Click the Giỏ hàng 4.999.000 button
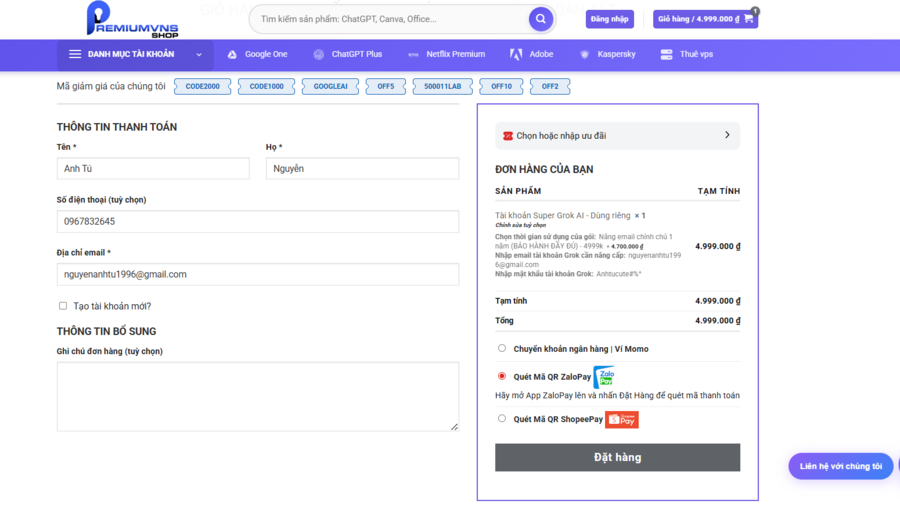This screenshot has height=508, width=900. tap(705, 19)
